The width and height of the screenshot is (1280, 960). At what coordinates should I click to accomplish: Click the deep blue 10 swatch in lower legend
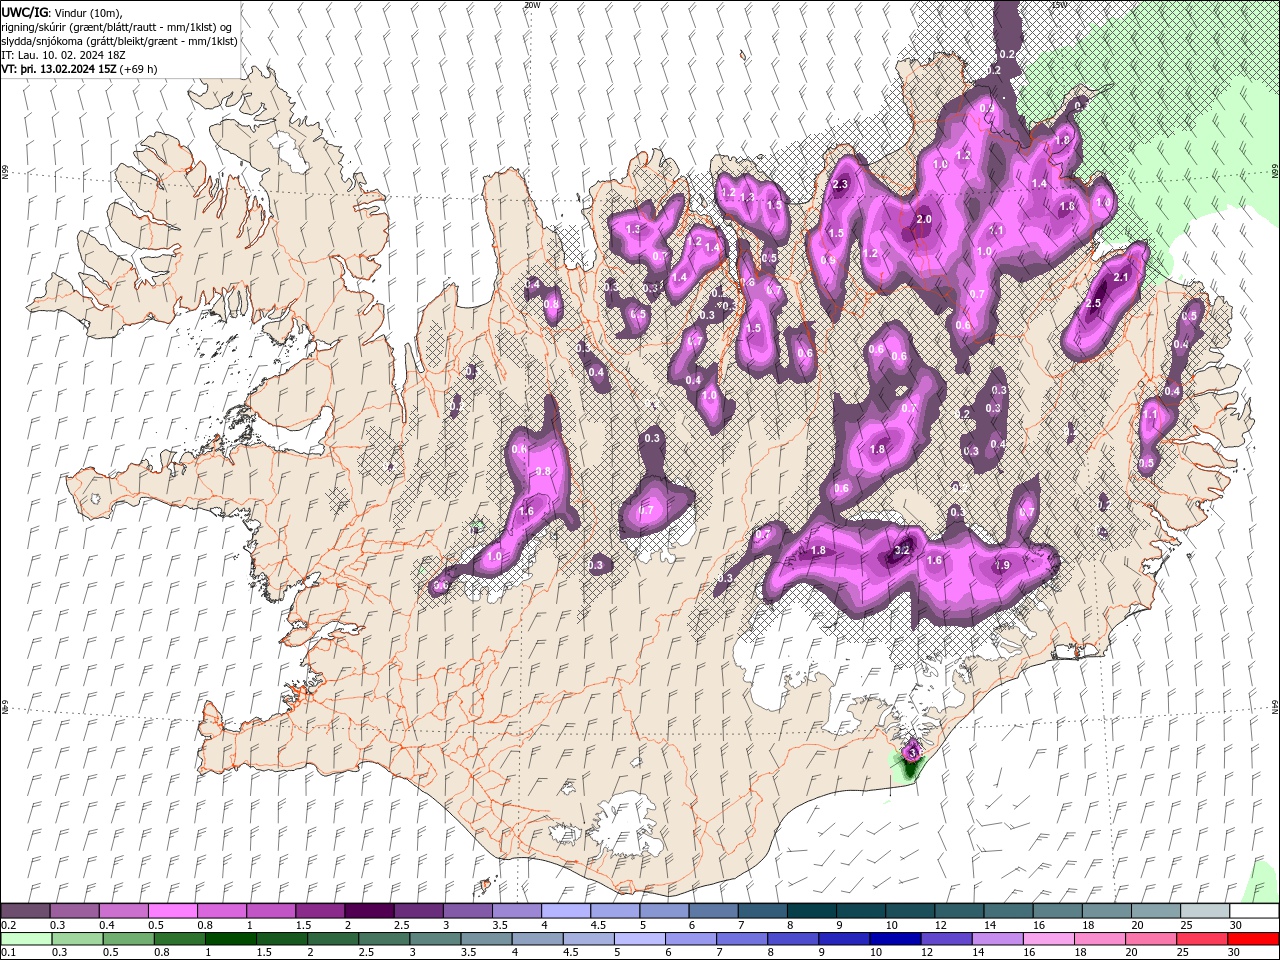894,939
